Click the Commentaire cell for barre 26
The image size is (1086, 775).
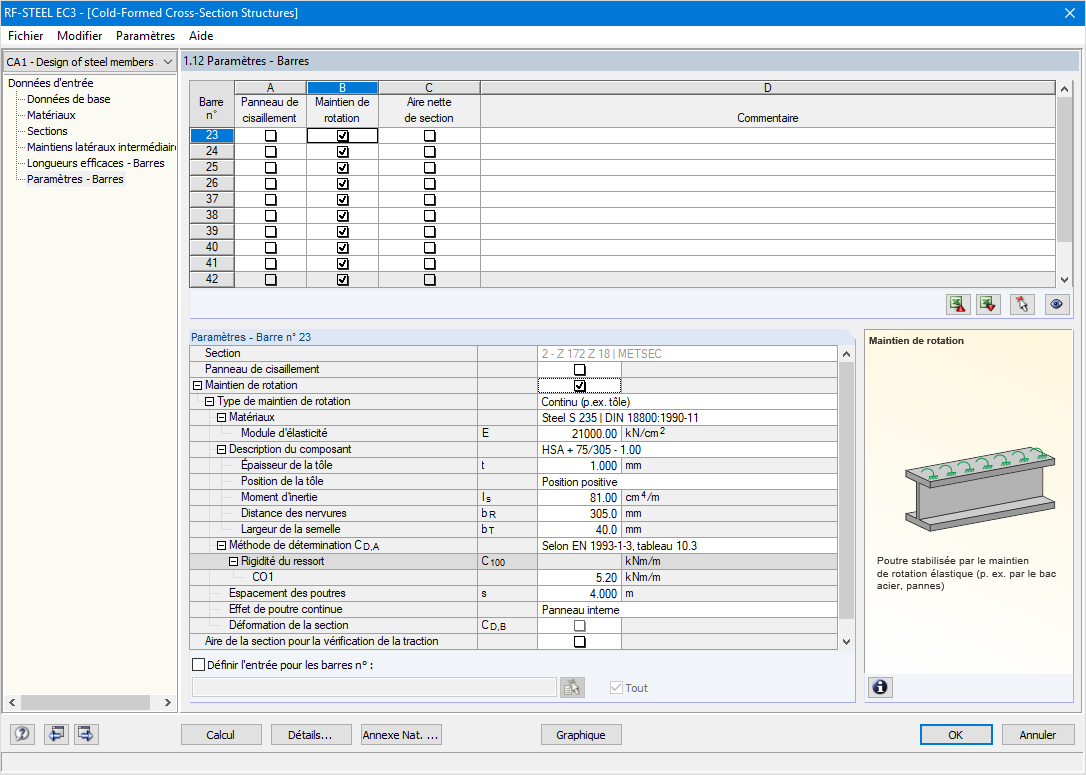[767, 184]
